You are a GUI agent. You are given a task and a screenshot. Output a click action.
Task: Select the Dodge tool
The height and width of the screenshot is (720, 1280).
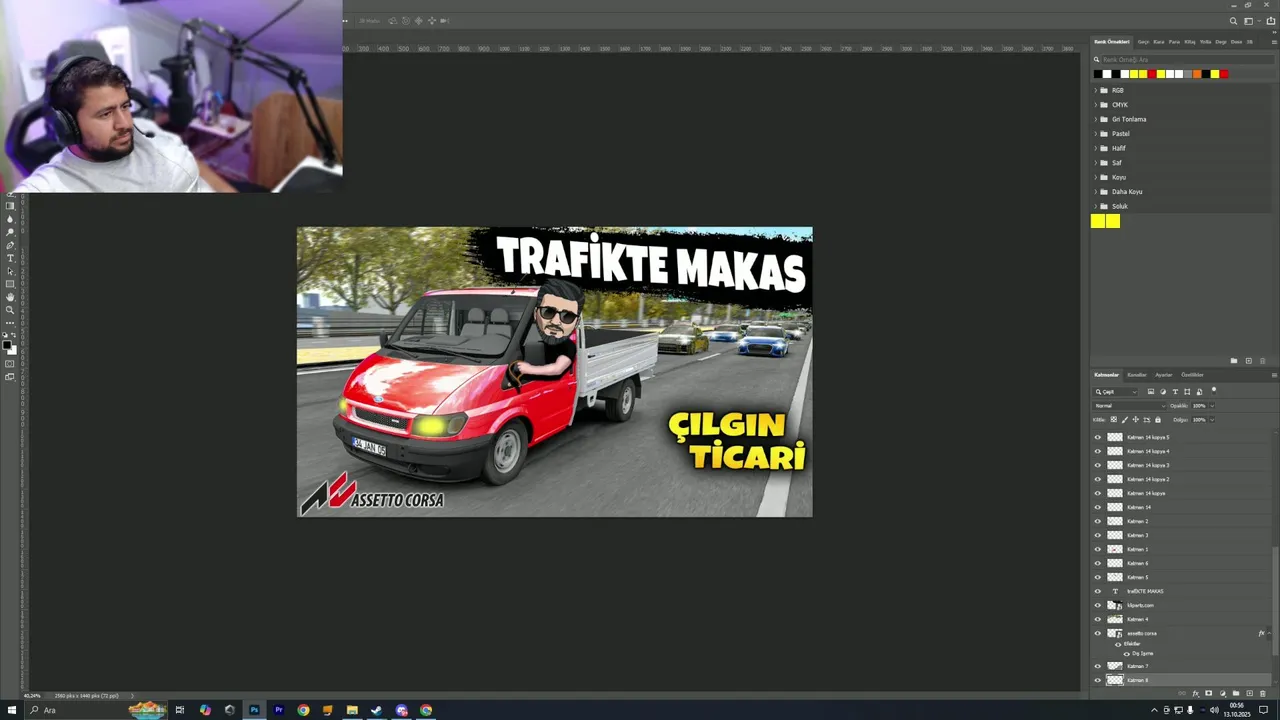point(10,232)
